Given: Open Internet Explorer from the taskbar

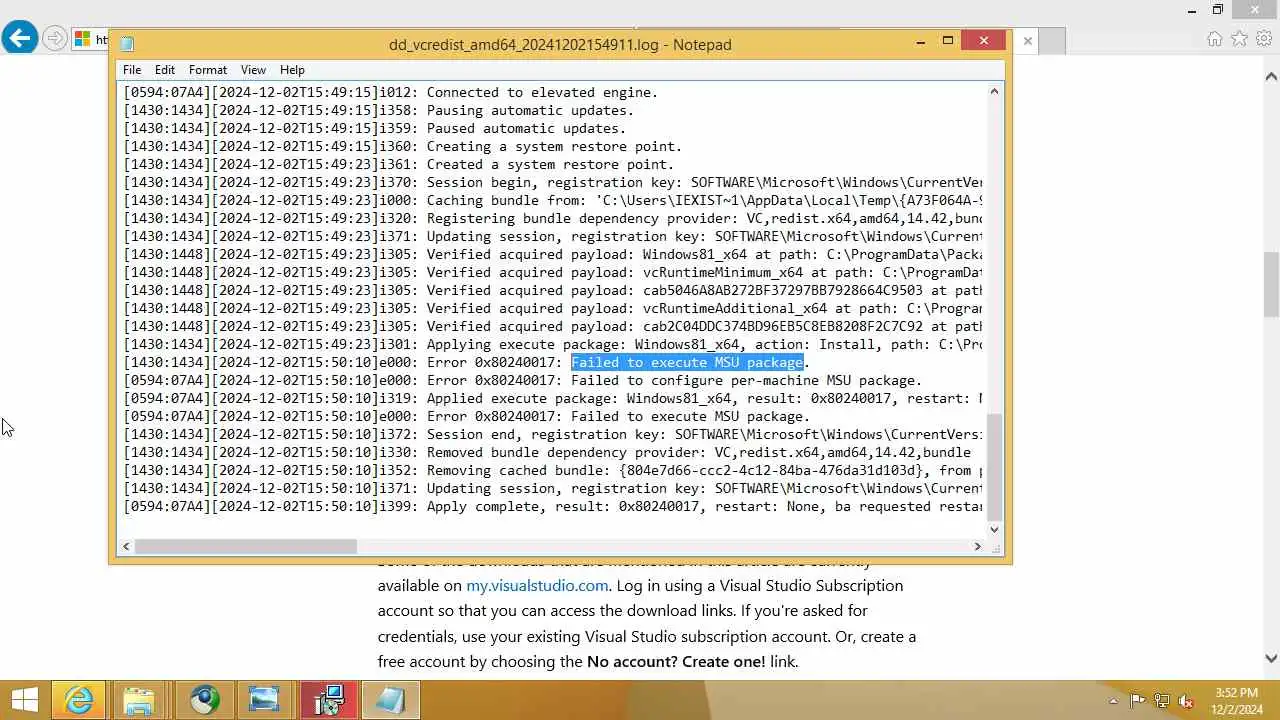Looking at the screenshot, I should pyautogui.click(x=79, y=700).
